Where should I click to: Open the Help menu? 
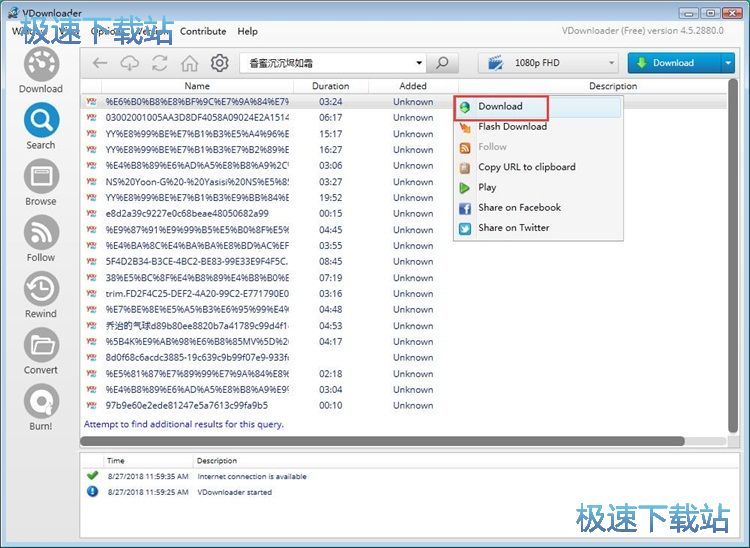[247, 32]
